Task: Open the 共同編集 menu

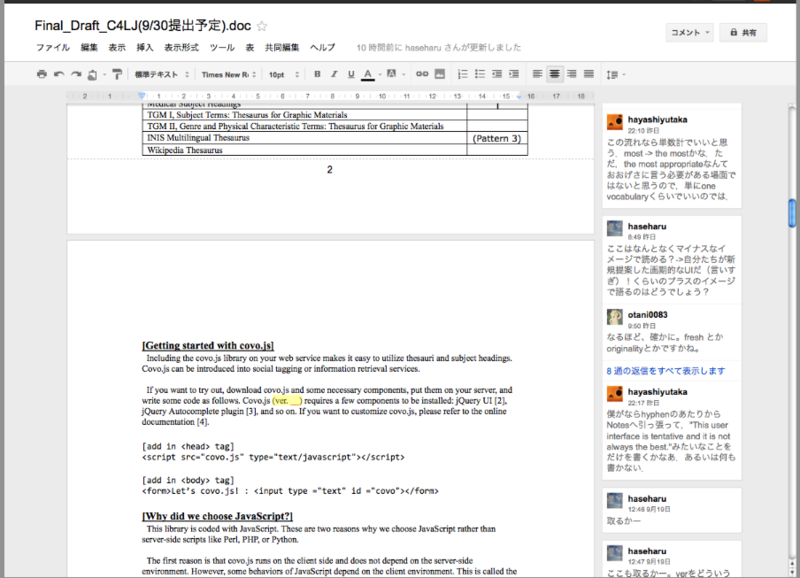Action: tap(282, 47)
